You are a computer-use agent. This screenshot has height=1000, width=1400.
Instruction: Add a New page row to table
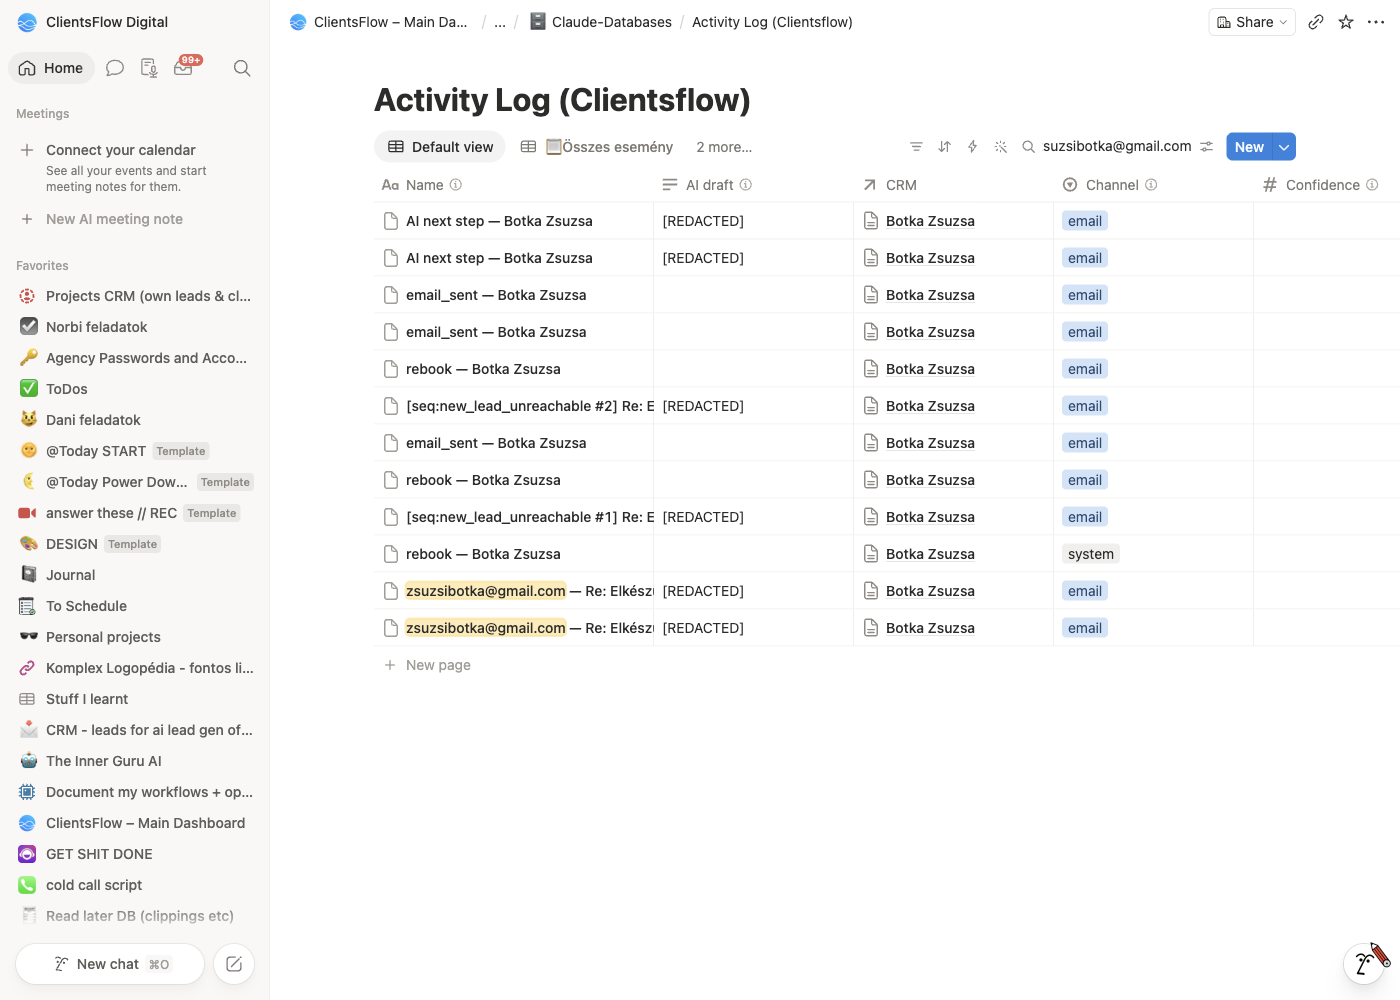pyautogui.click(x=438, y=665)
